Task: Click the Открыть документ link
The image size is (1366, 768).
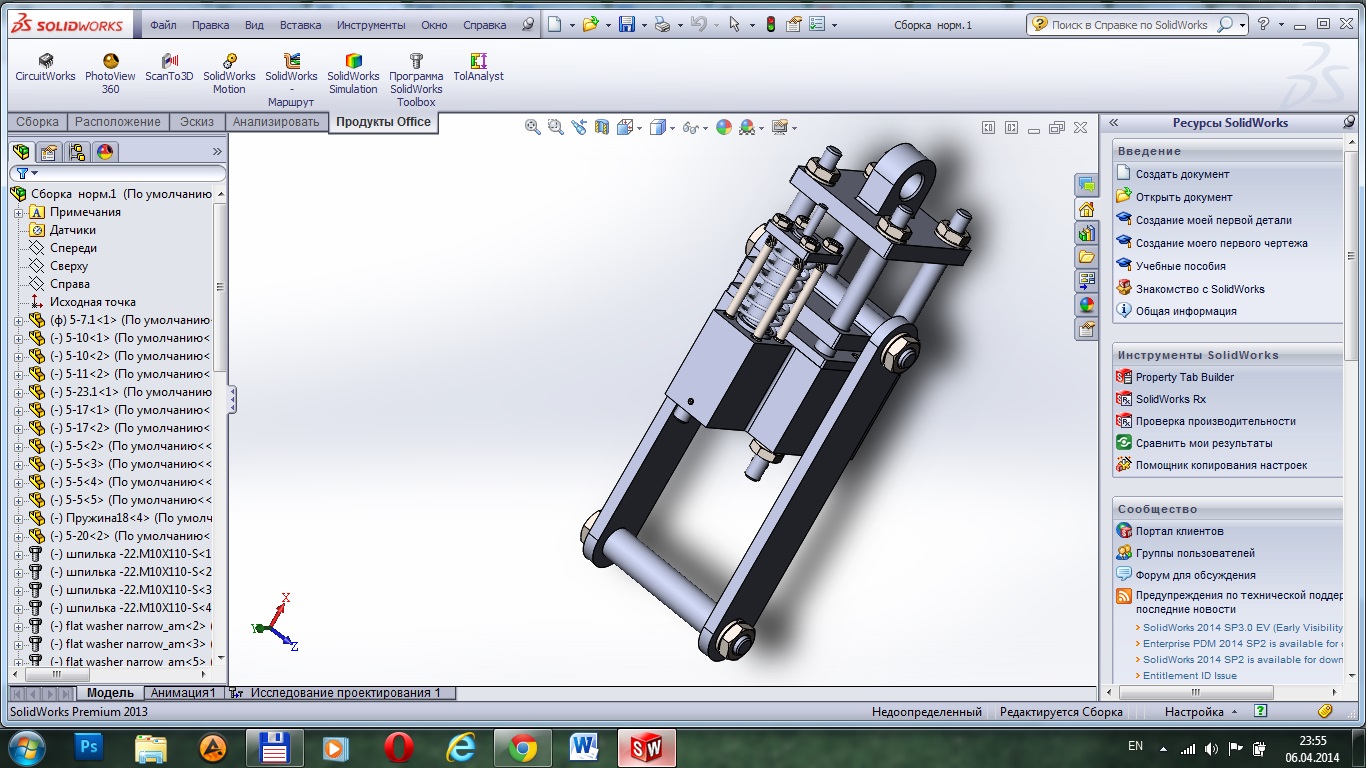Action: point(1184,197)
